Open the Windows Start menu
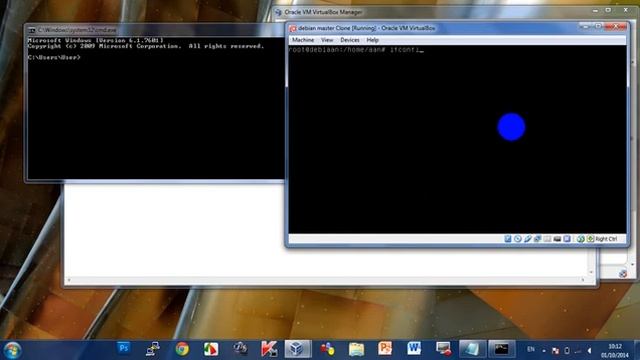Image resolution: width=640 pixels, height=360 pixels. tap(12, 350)
